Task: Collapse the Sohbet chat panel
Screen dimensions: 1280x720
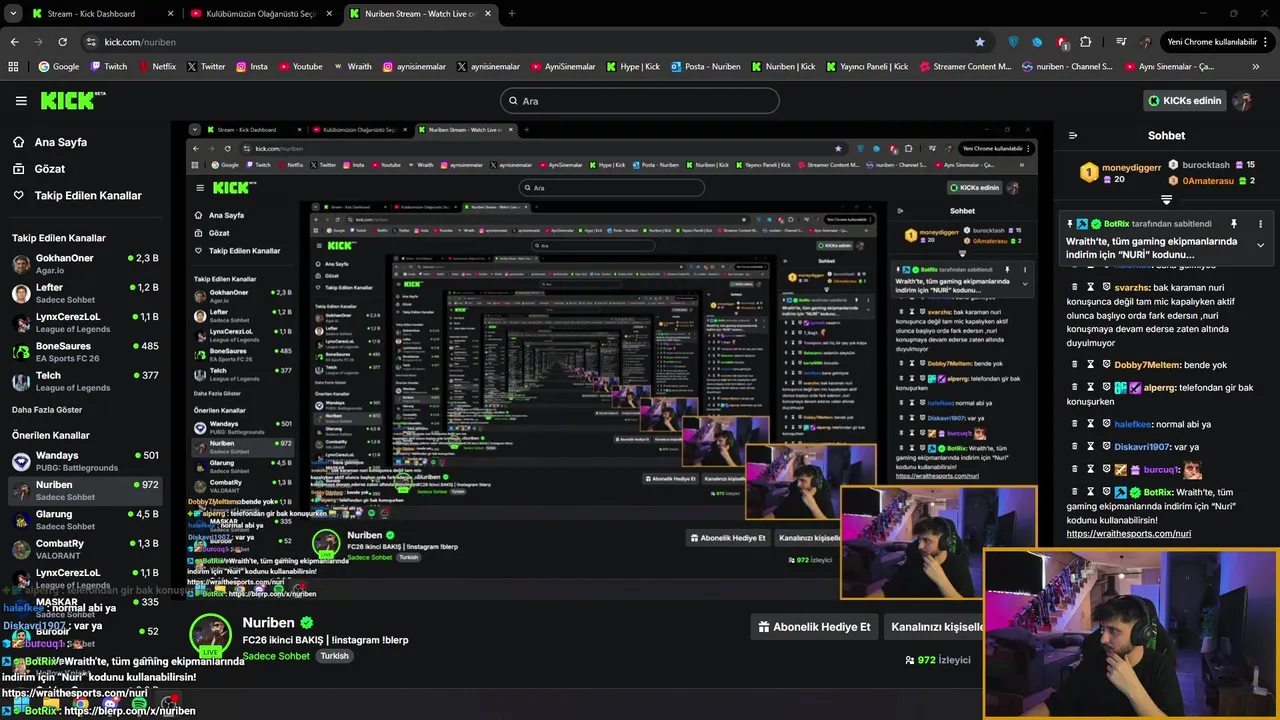Action: [x=1073, y=135]
